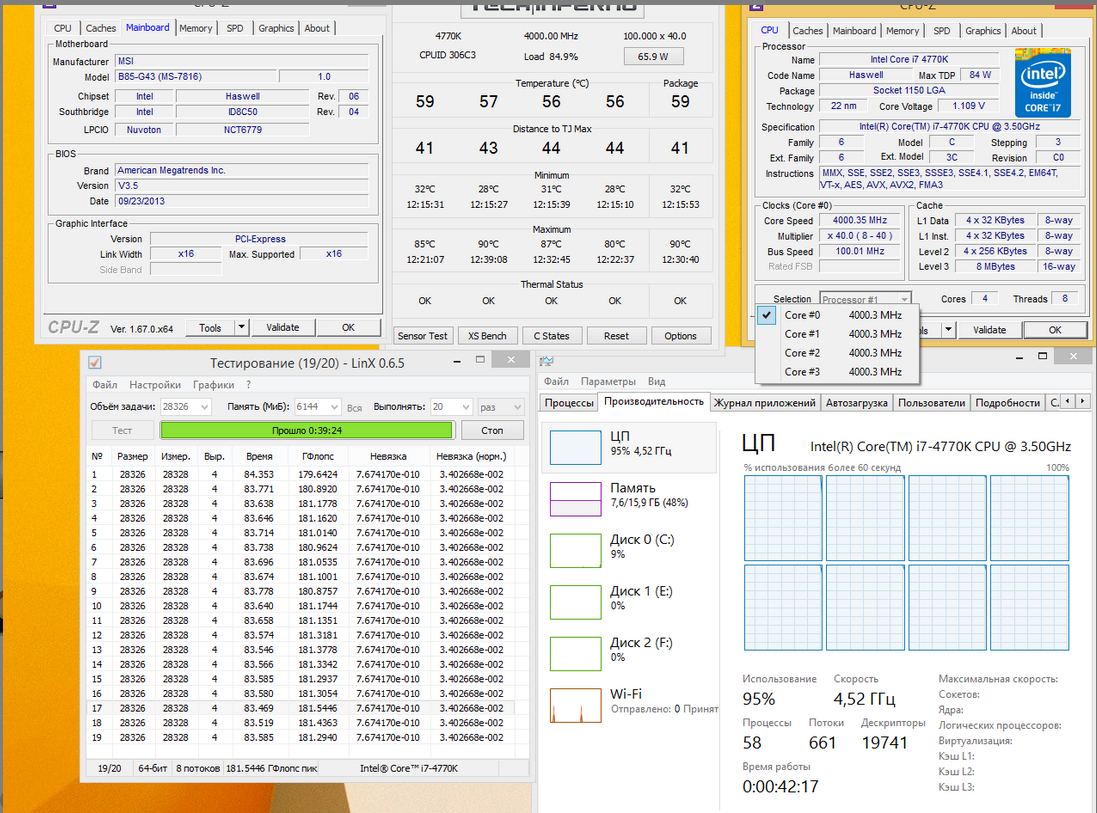Open Caches tab in right CPU-Z window
Image resolution: width=1097 pixels, height=813 pixels.
click(x=807, y=31)
